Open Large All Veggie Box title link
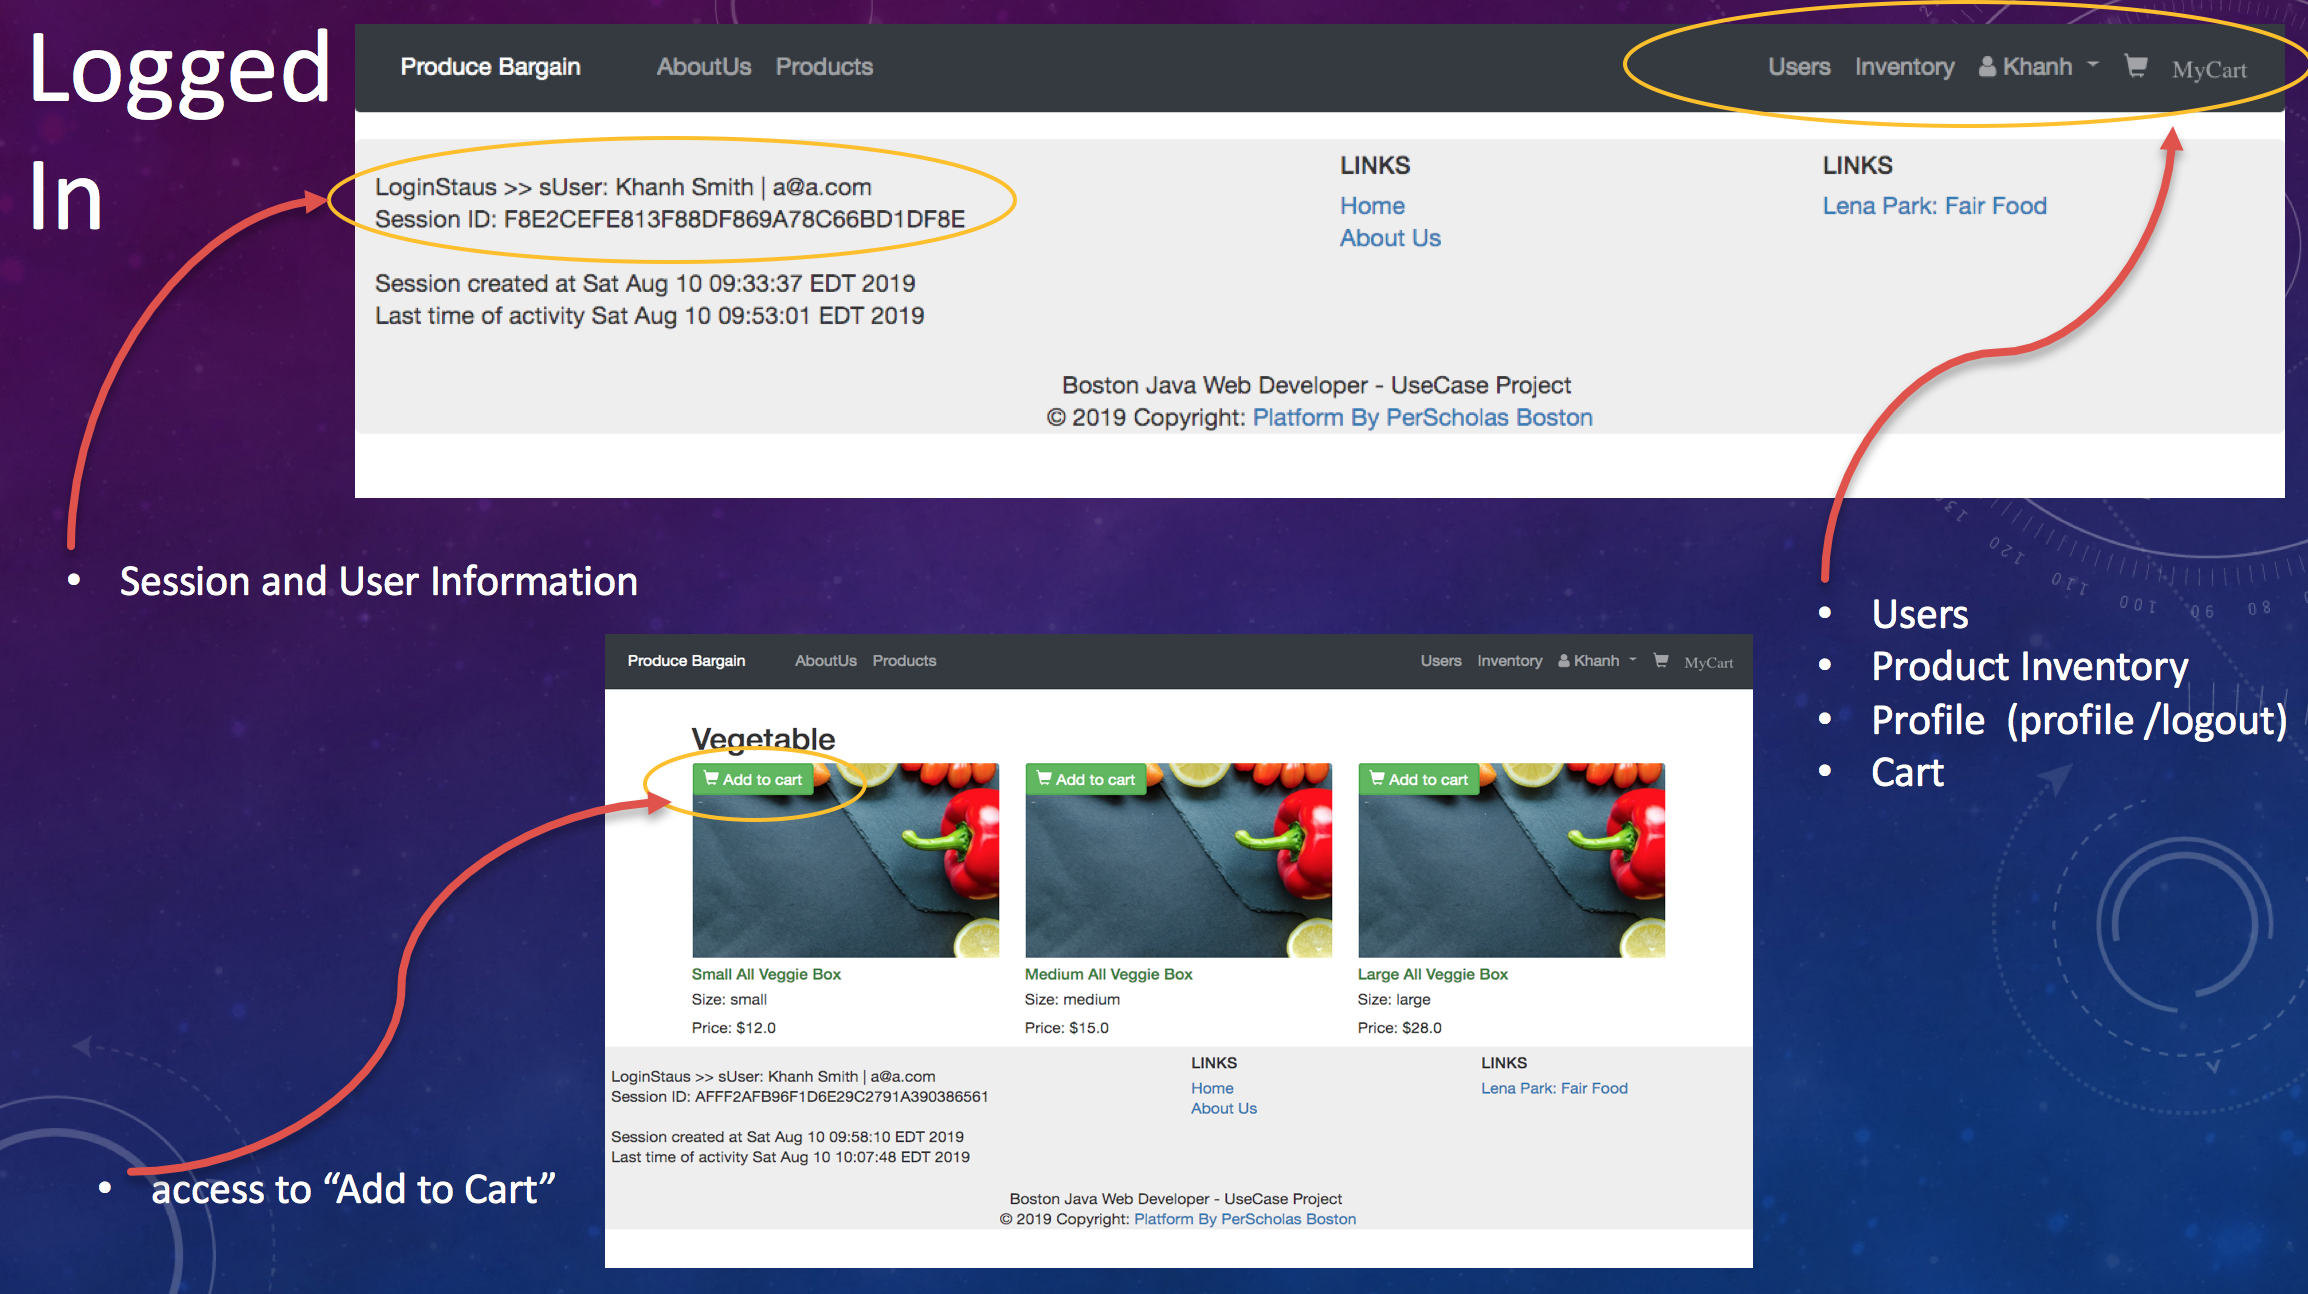 click(x=1432, y=974)
